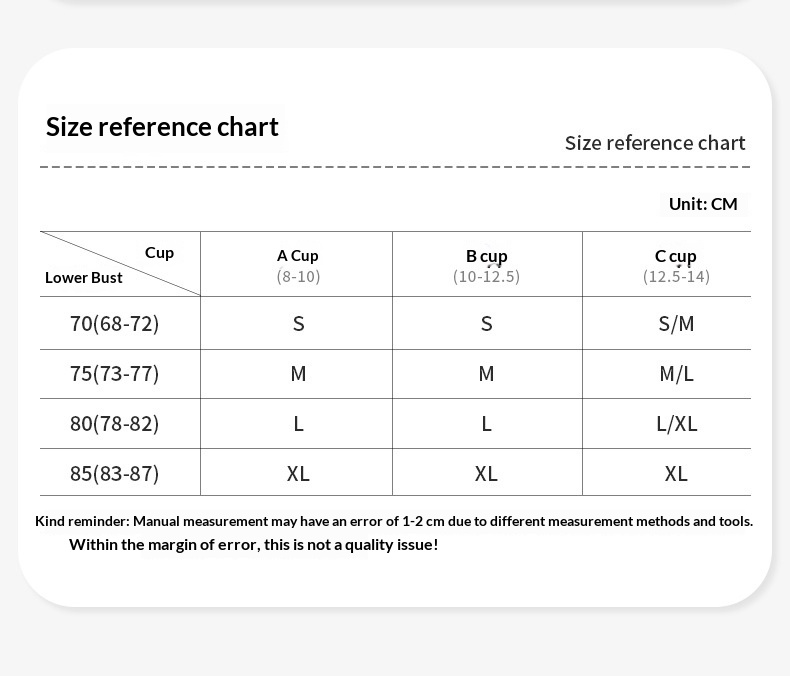Click the "C cup" column header
The width and height of the screenshot is (790, 676).
point(676,256)
